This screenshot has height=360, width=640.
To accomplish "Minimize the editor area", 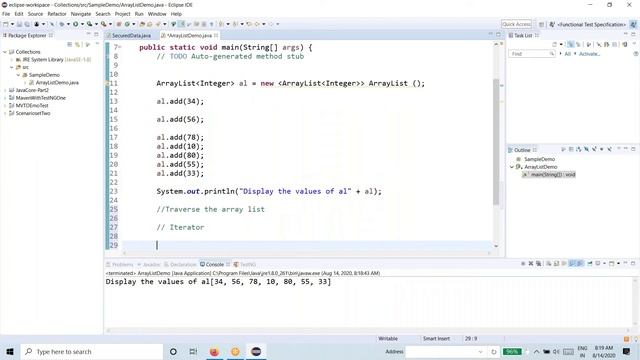I will pyautogui.click(x=491, y=35).
